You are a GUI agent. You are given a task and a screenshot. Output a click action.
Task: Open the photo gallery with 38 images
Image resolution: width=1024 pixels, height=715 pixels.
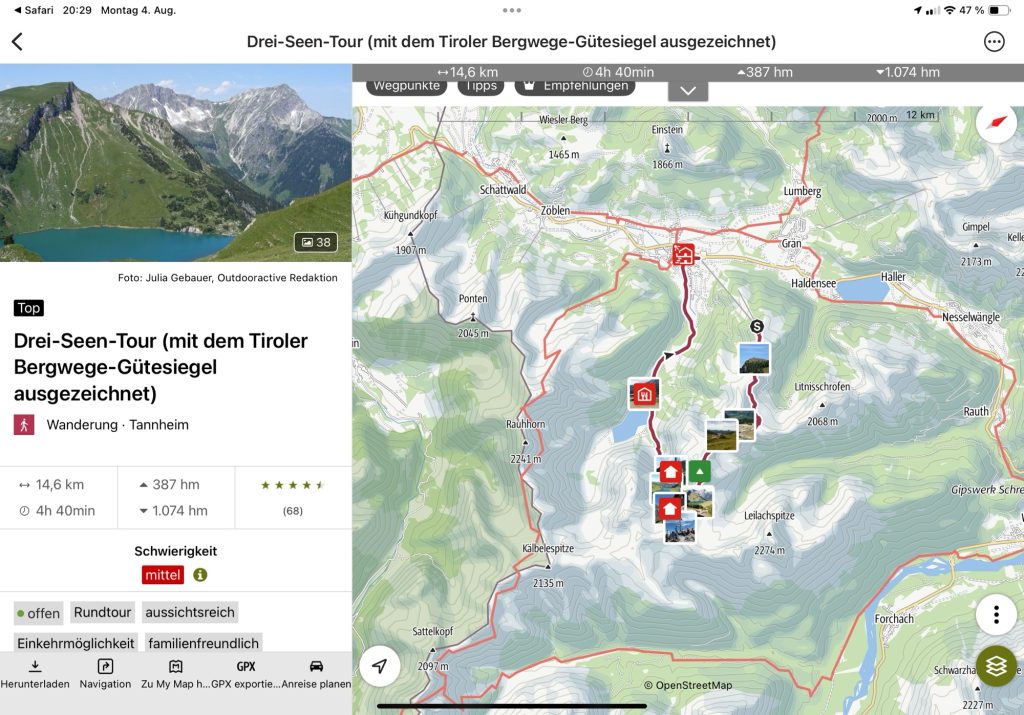coord(316,242)
